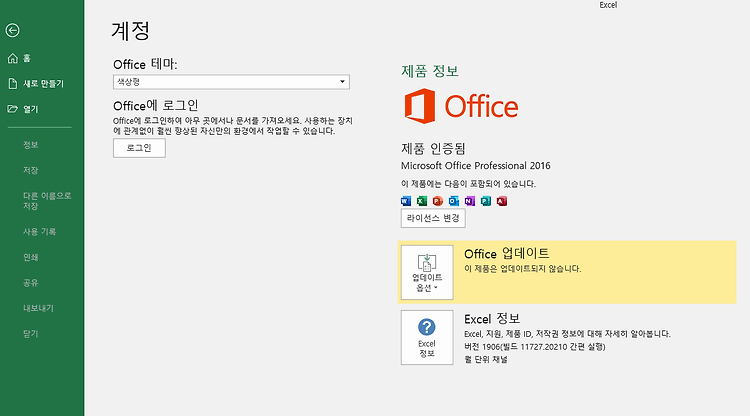
Task: Click the Office logo
Action: 461,106
